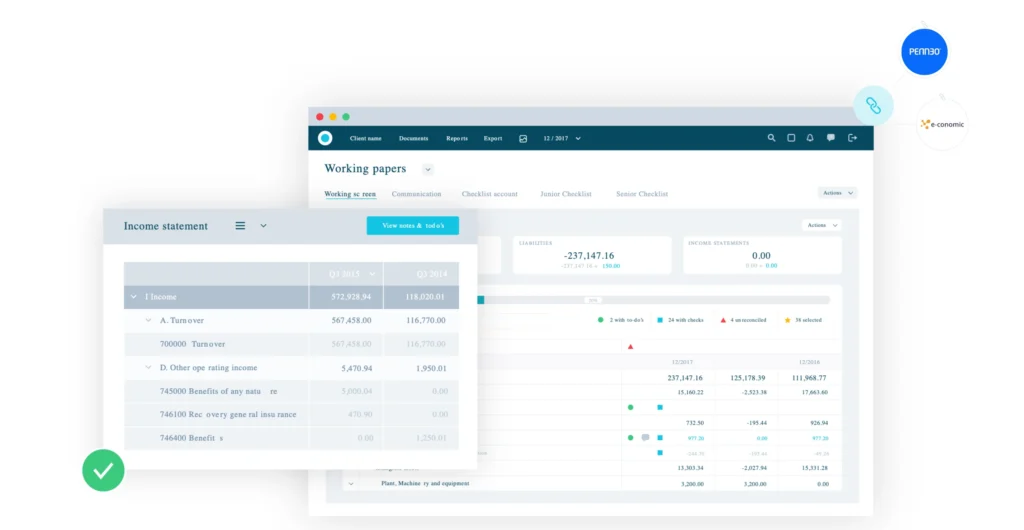Click red triangle above the 12/2017 header
The width and height of the screenshot is (1024, 530).
[630, 347]
